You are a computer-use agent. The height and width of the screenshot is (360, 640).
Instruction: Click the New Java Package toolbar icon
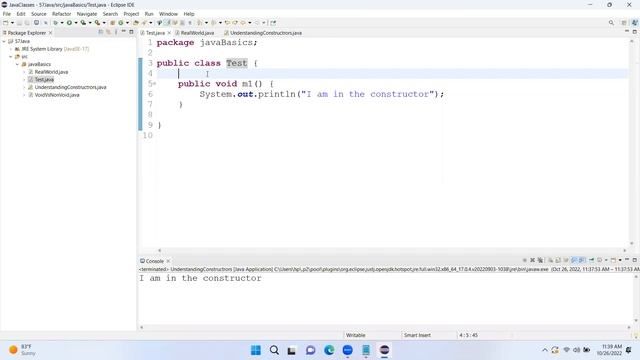click(x=113, y=23)
